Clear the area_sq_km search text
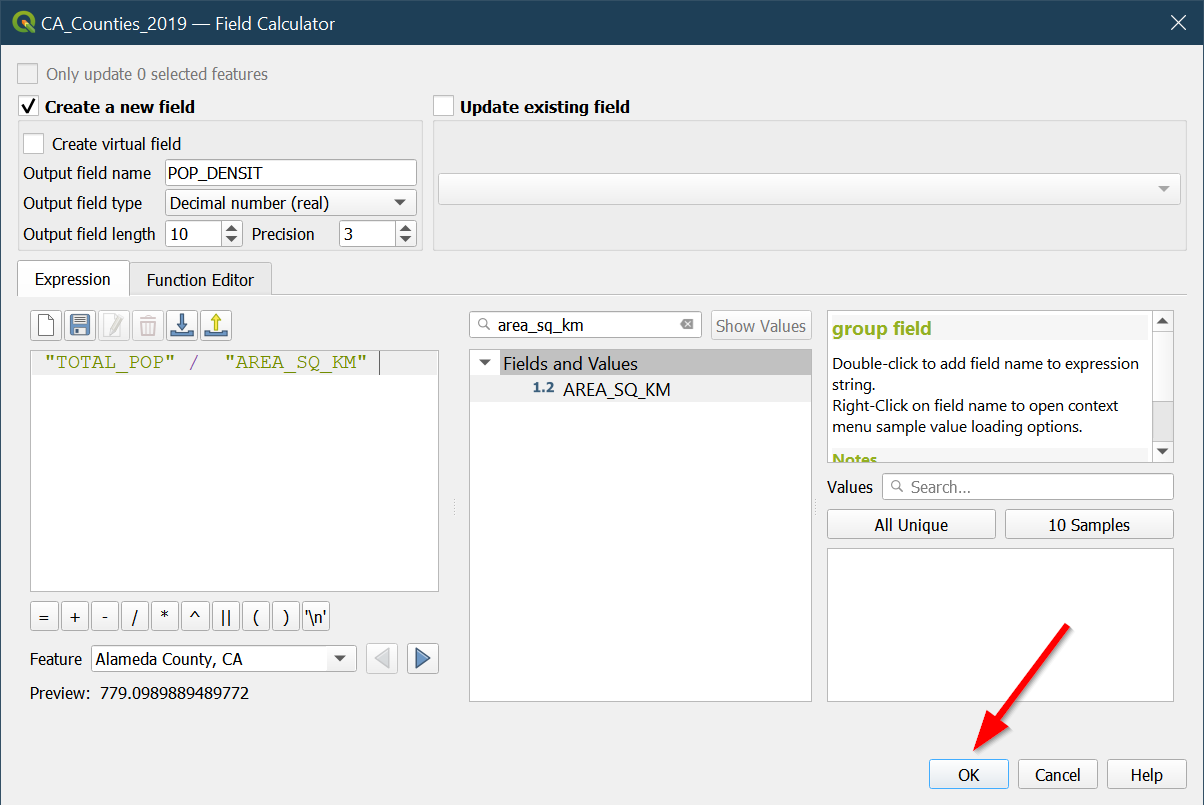The width and height of the screenshot is (1204, 805). click(x=687, y=325)
